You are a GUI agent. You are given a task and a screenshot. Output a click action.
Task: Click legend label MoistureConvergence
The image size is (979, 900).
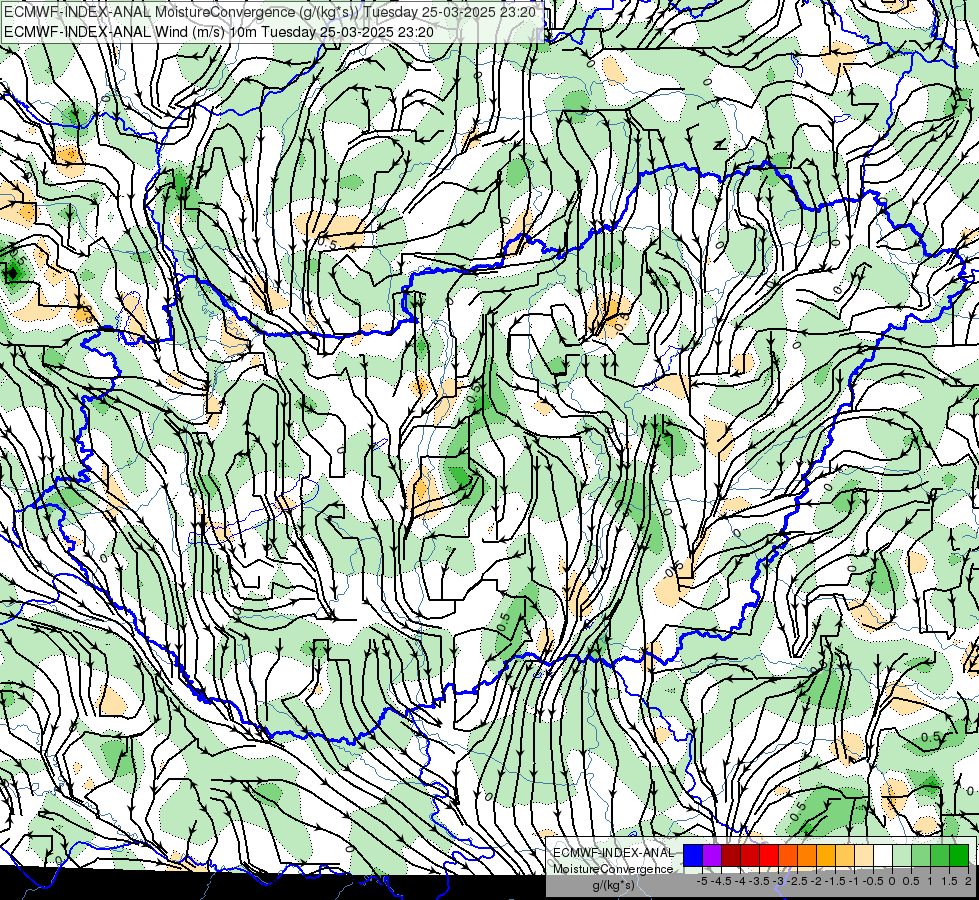pyautogui.click(x=613, y=869)
